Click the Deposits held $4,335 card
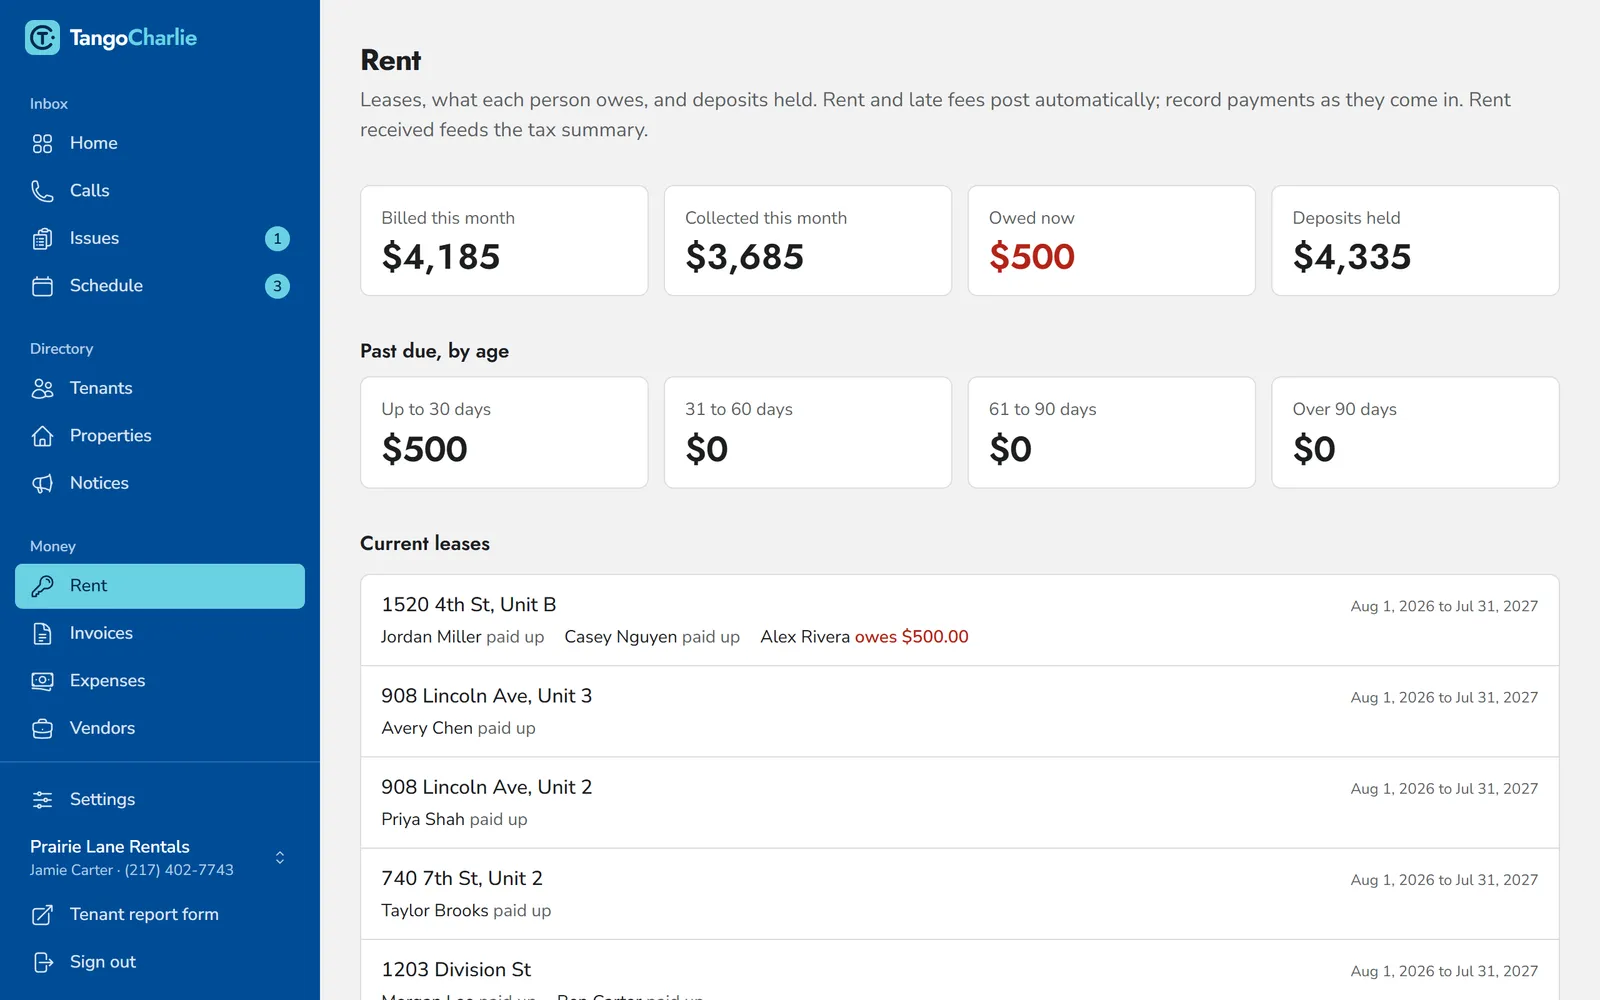 click(x=1415, y=240)
